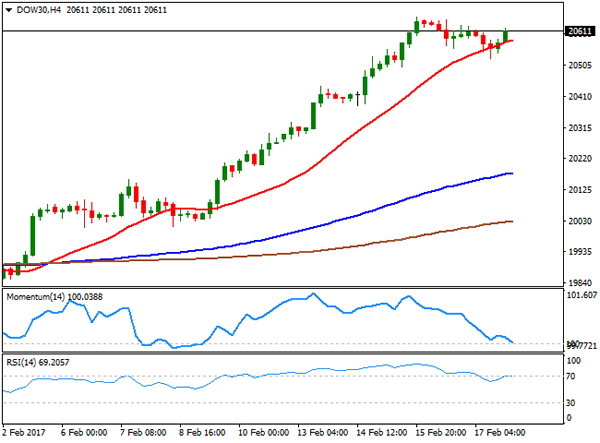Click the dropdown triangle beside DOW30,H4
The height and width of the screenshot is (443, 600).
point(9,10)
